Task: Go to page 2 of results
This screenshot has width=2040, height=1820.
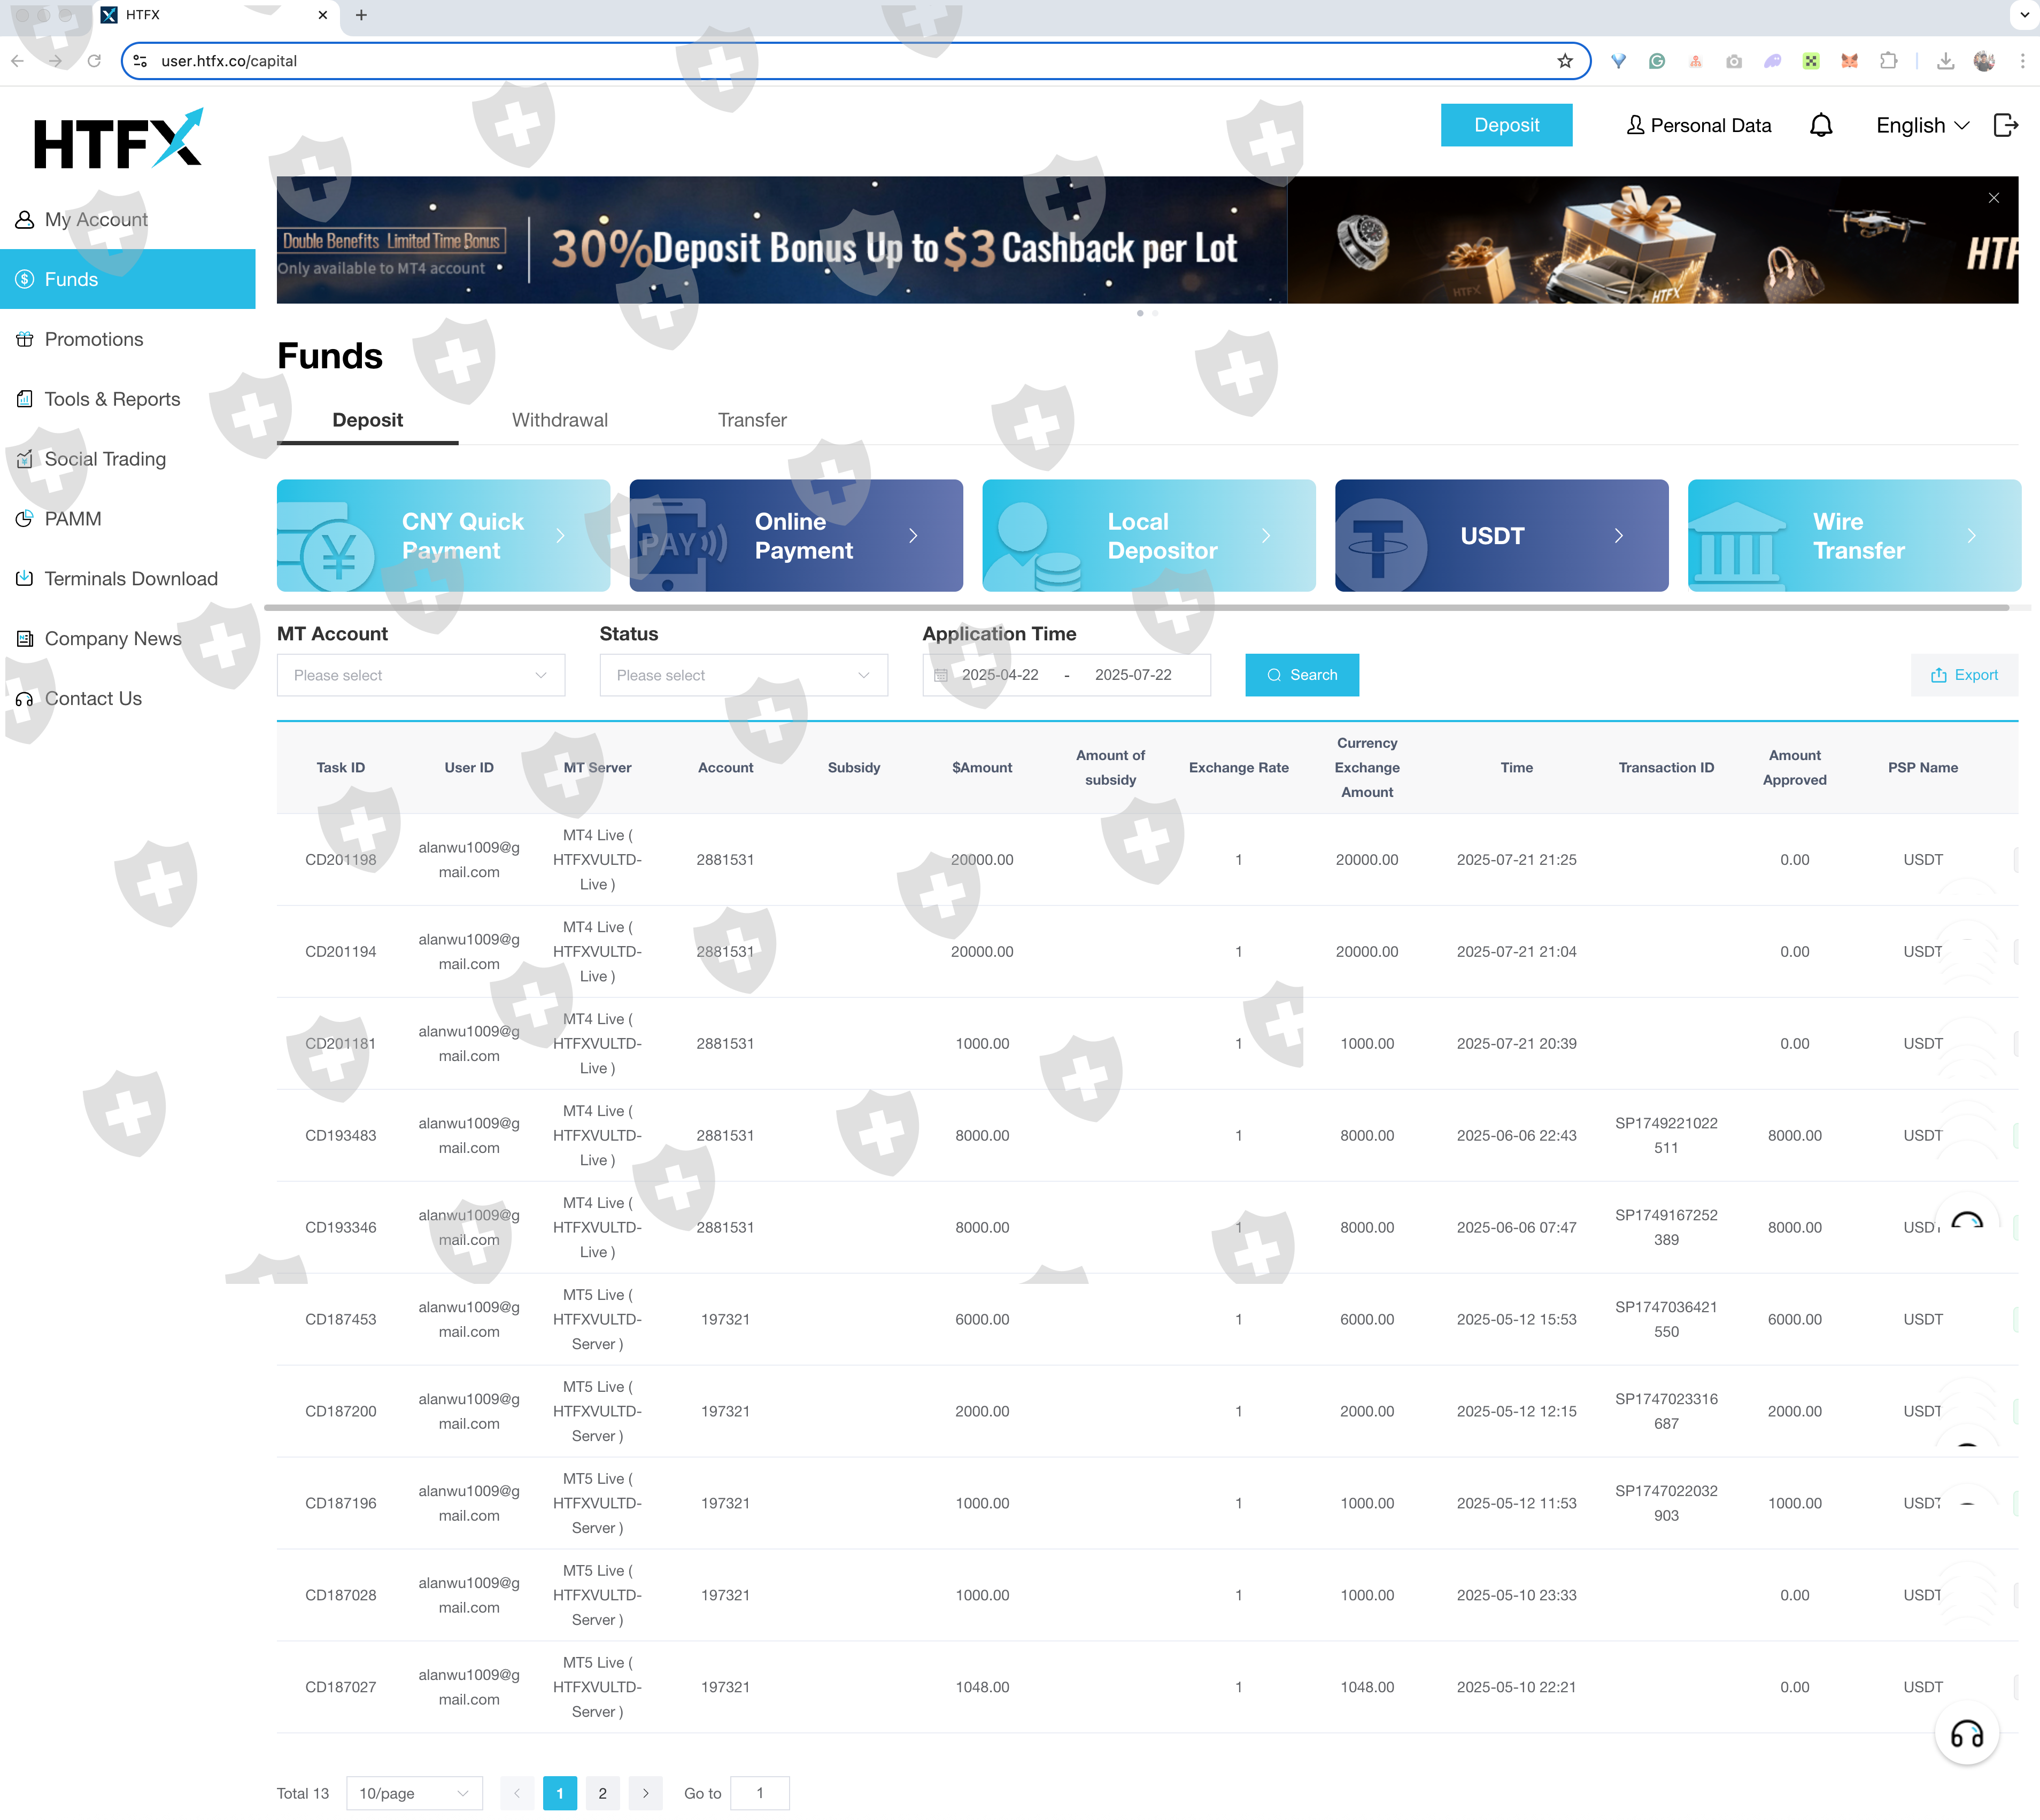Action: [602, 1793]
